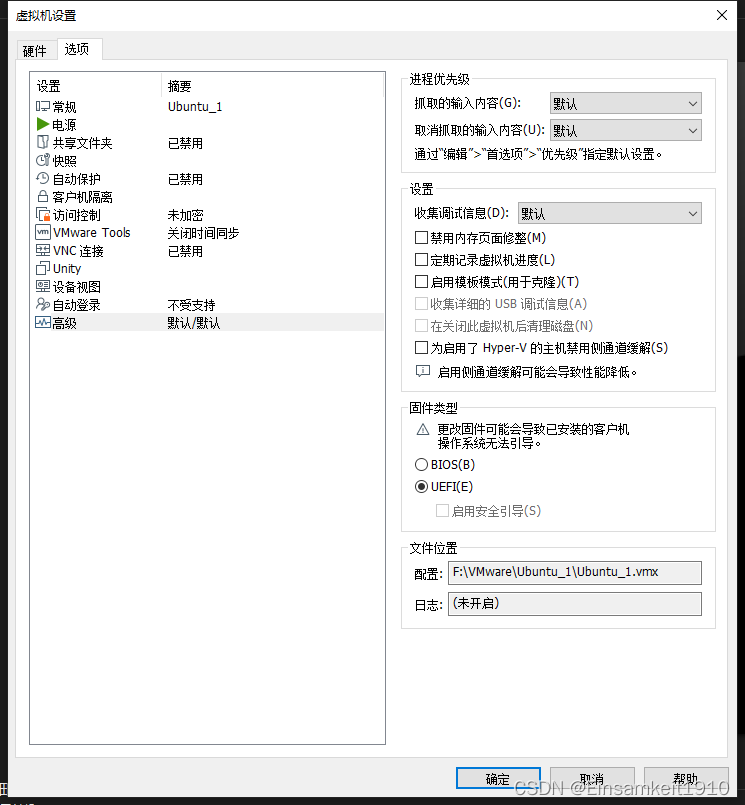Toggle 启用安全引导(S) checkbox

442,511
